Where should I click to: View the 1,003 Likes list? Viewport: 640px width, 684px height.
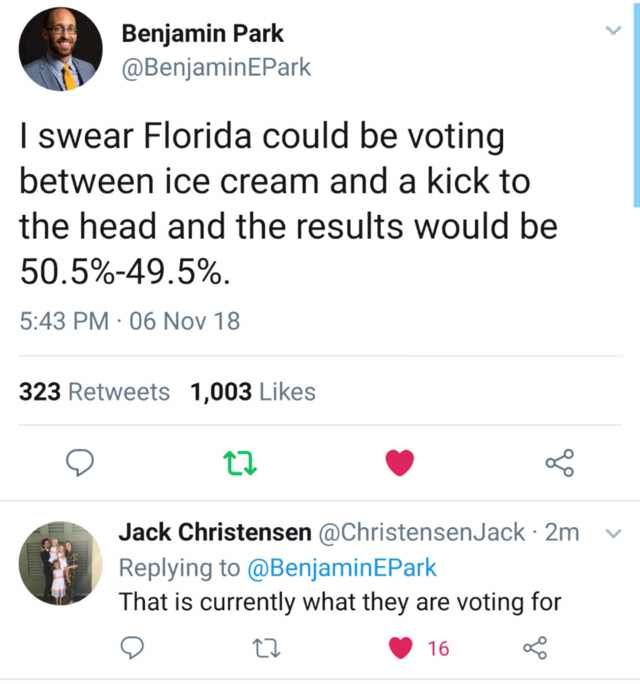click(252, 393)
